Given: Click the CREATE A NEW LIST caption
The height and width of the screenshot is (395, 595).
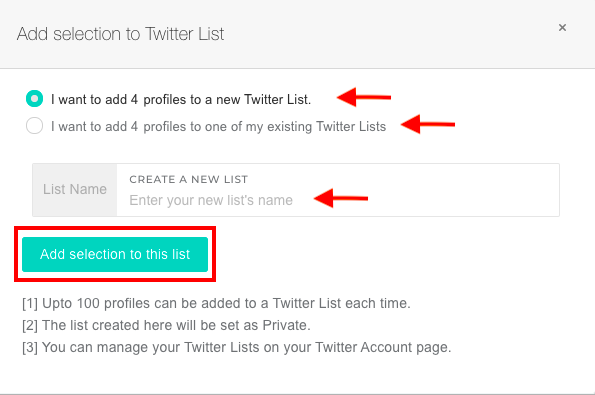Looking at the screenshot, I should tap(188, 179).
